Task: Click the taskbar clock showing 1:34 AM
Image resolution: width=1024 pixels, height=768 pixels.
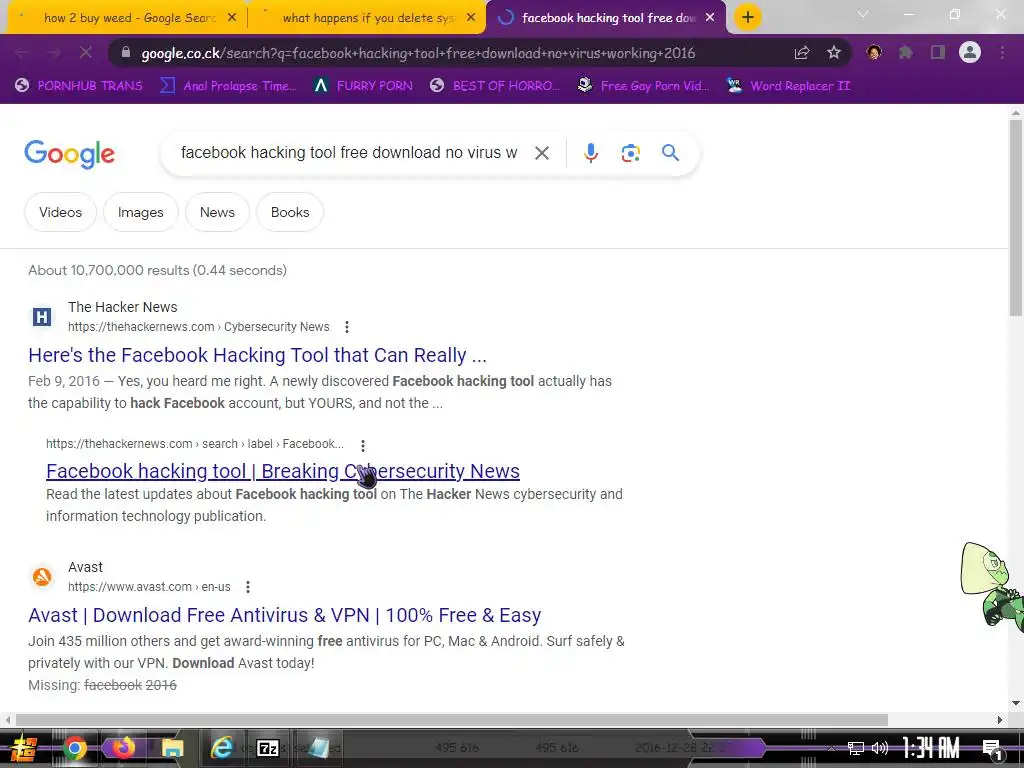Action: click(931, 748)
